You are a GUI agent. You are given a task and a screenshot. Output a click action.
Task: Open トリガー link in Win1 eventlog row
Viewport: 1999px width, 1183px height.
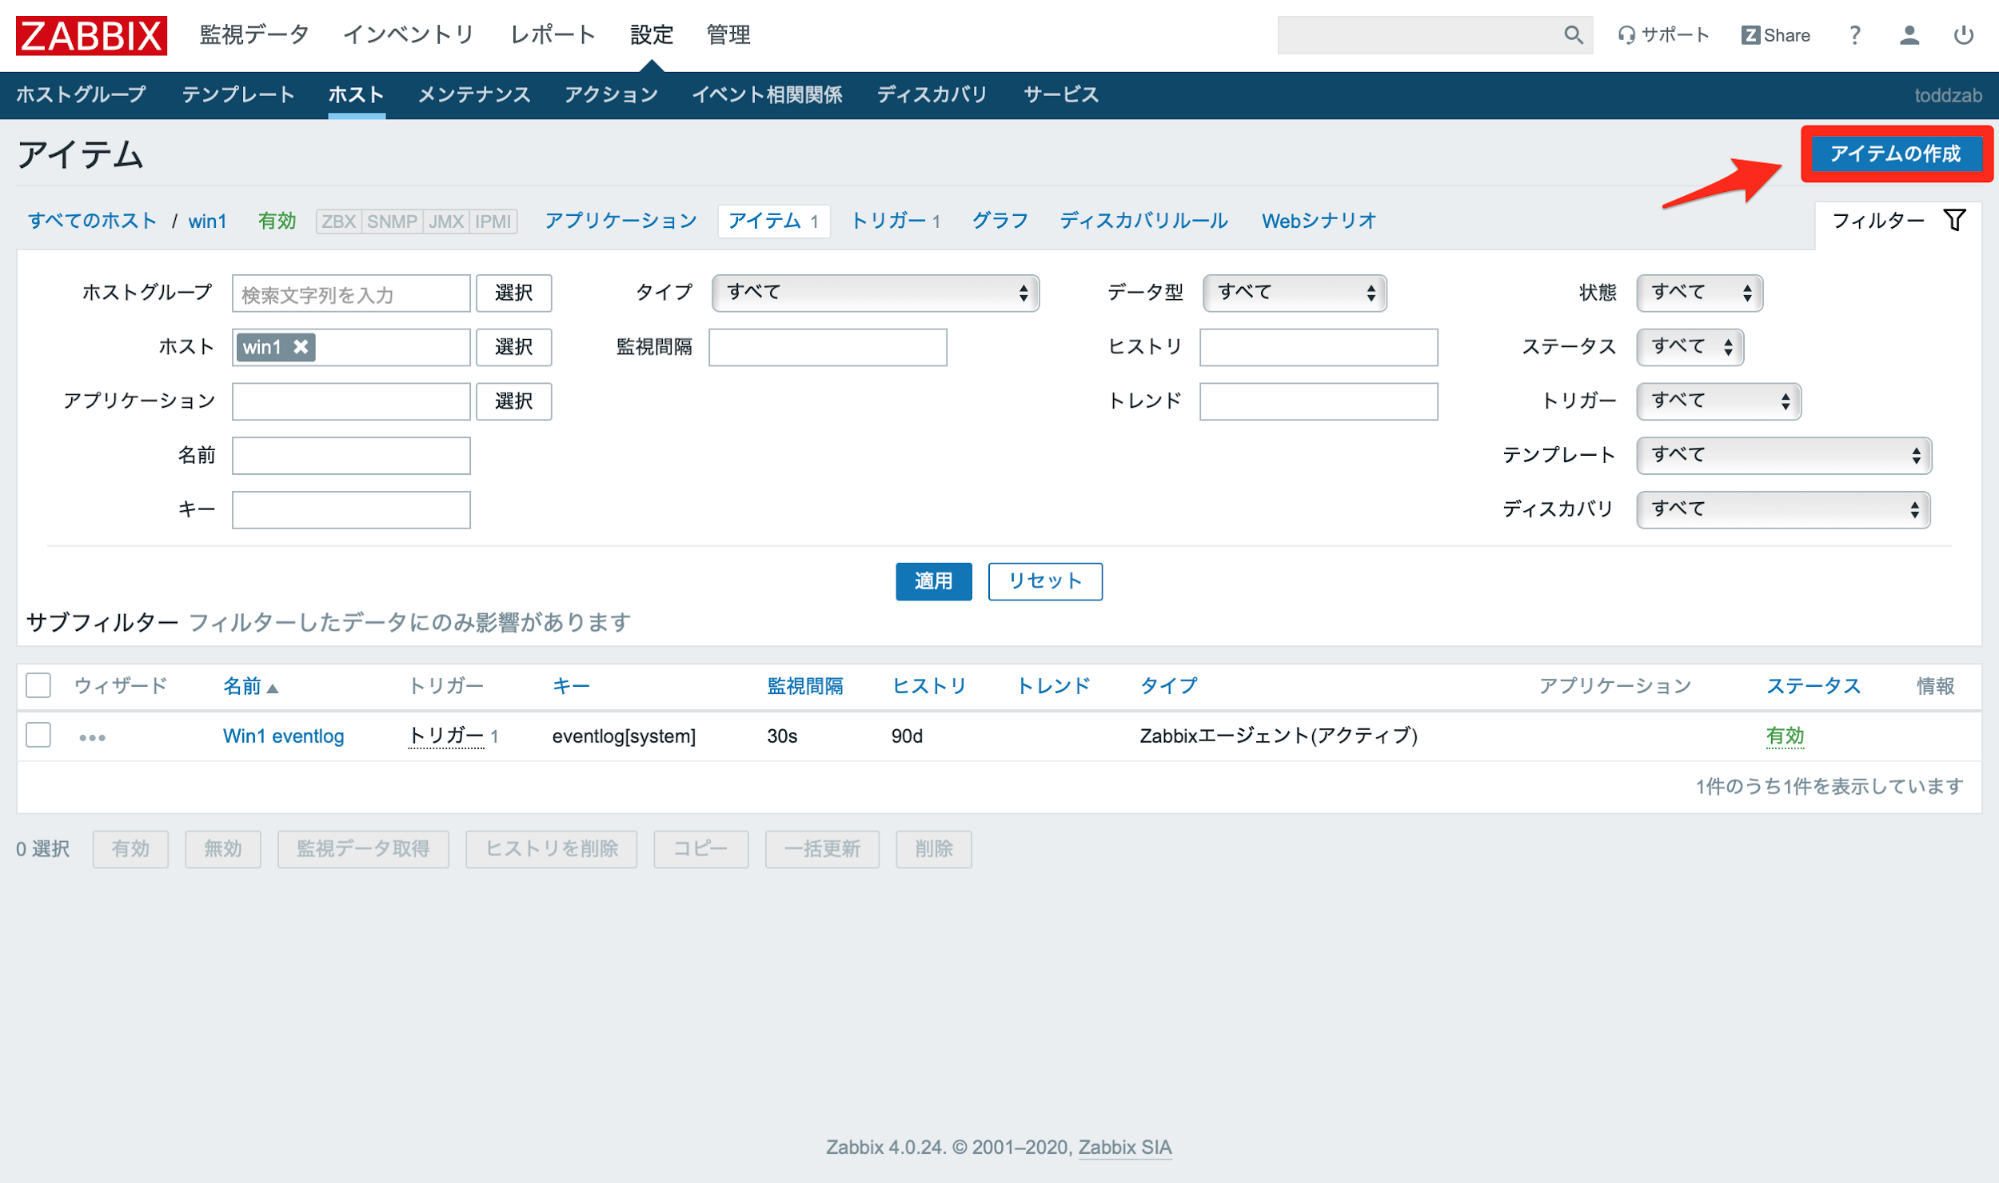coord(446,736)
